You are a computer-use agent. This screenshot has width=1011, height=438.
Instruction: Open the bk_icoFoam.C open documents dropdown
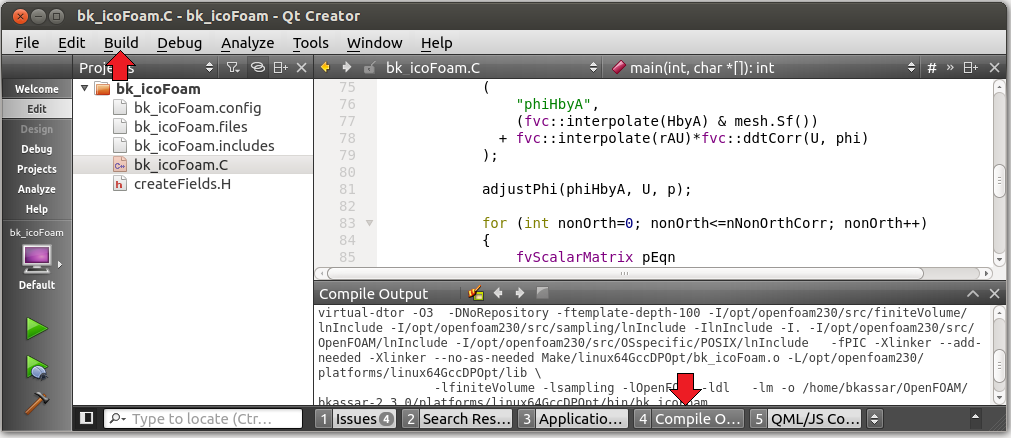pyautogui.click(x=491, y=68)
